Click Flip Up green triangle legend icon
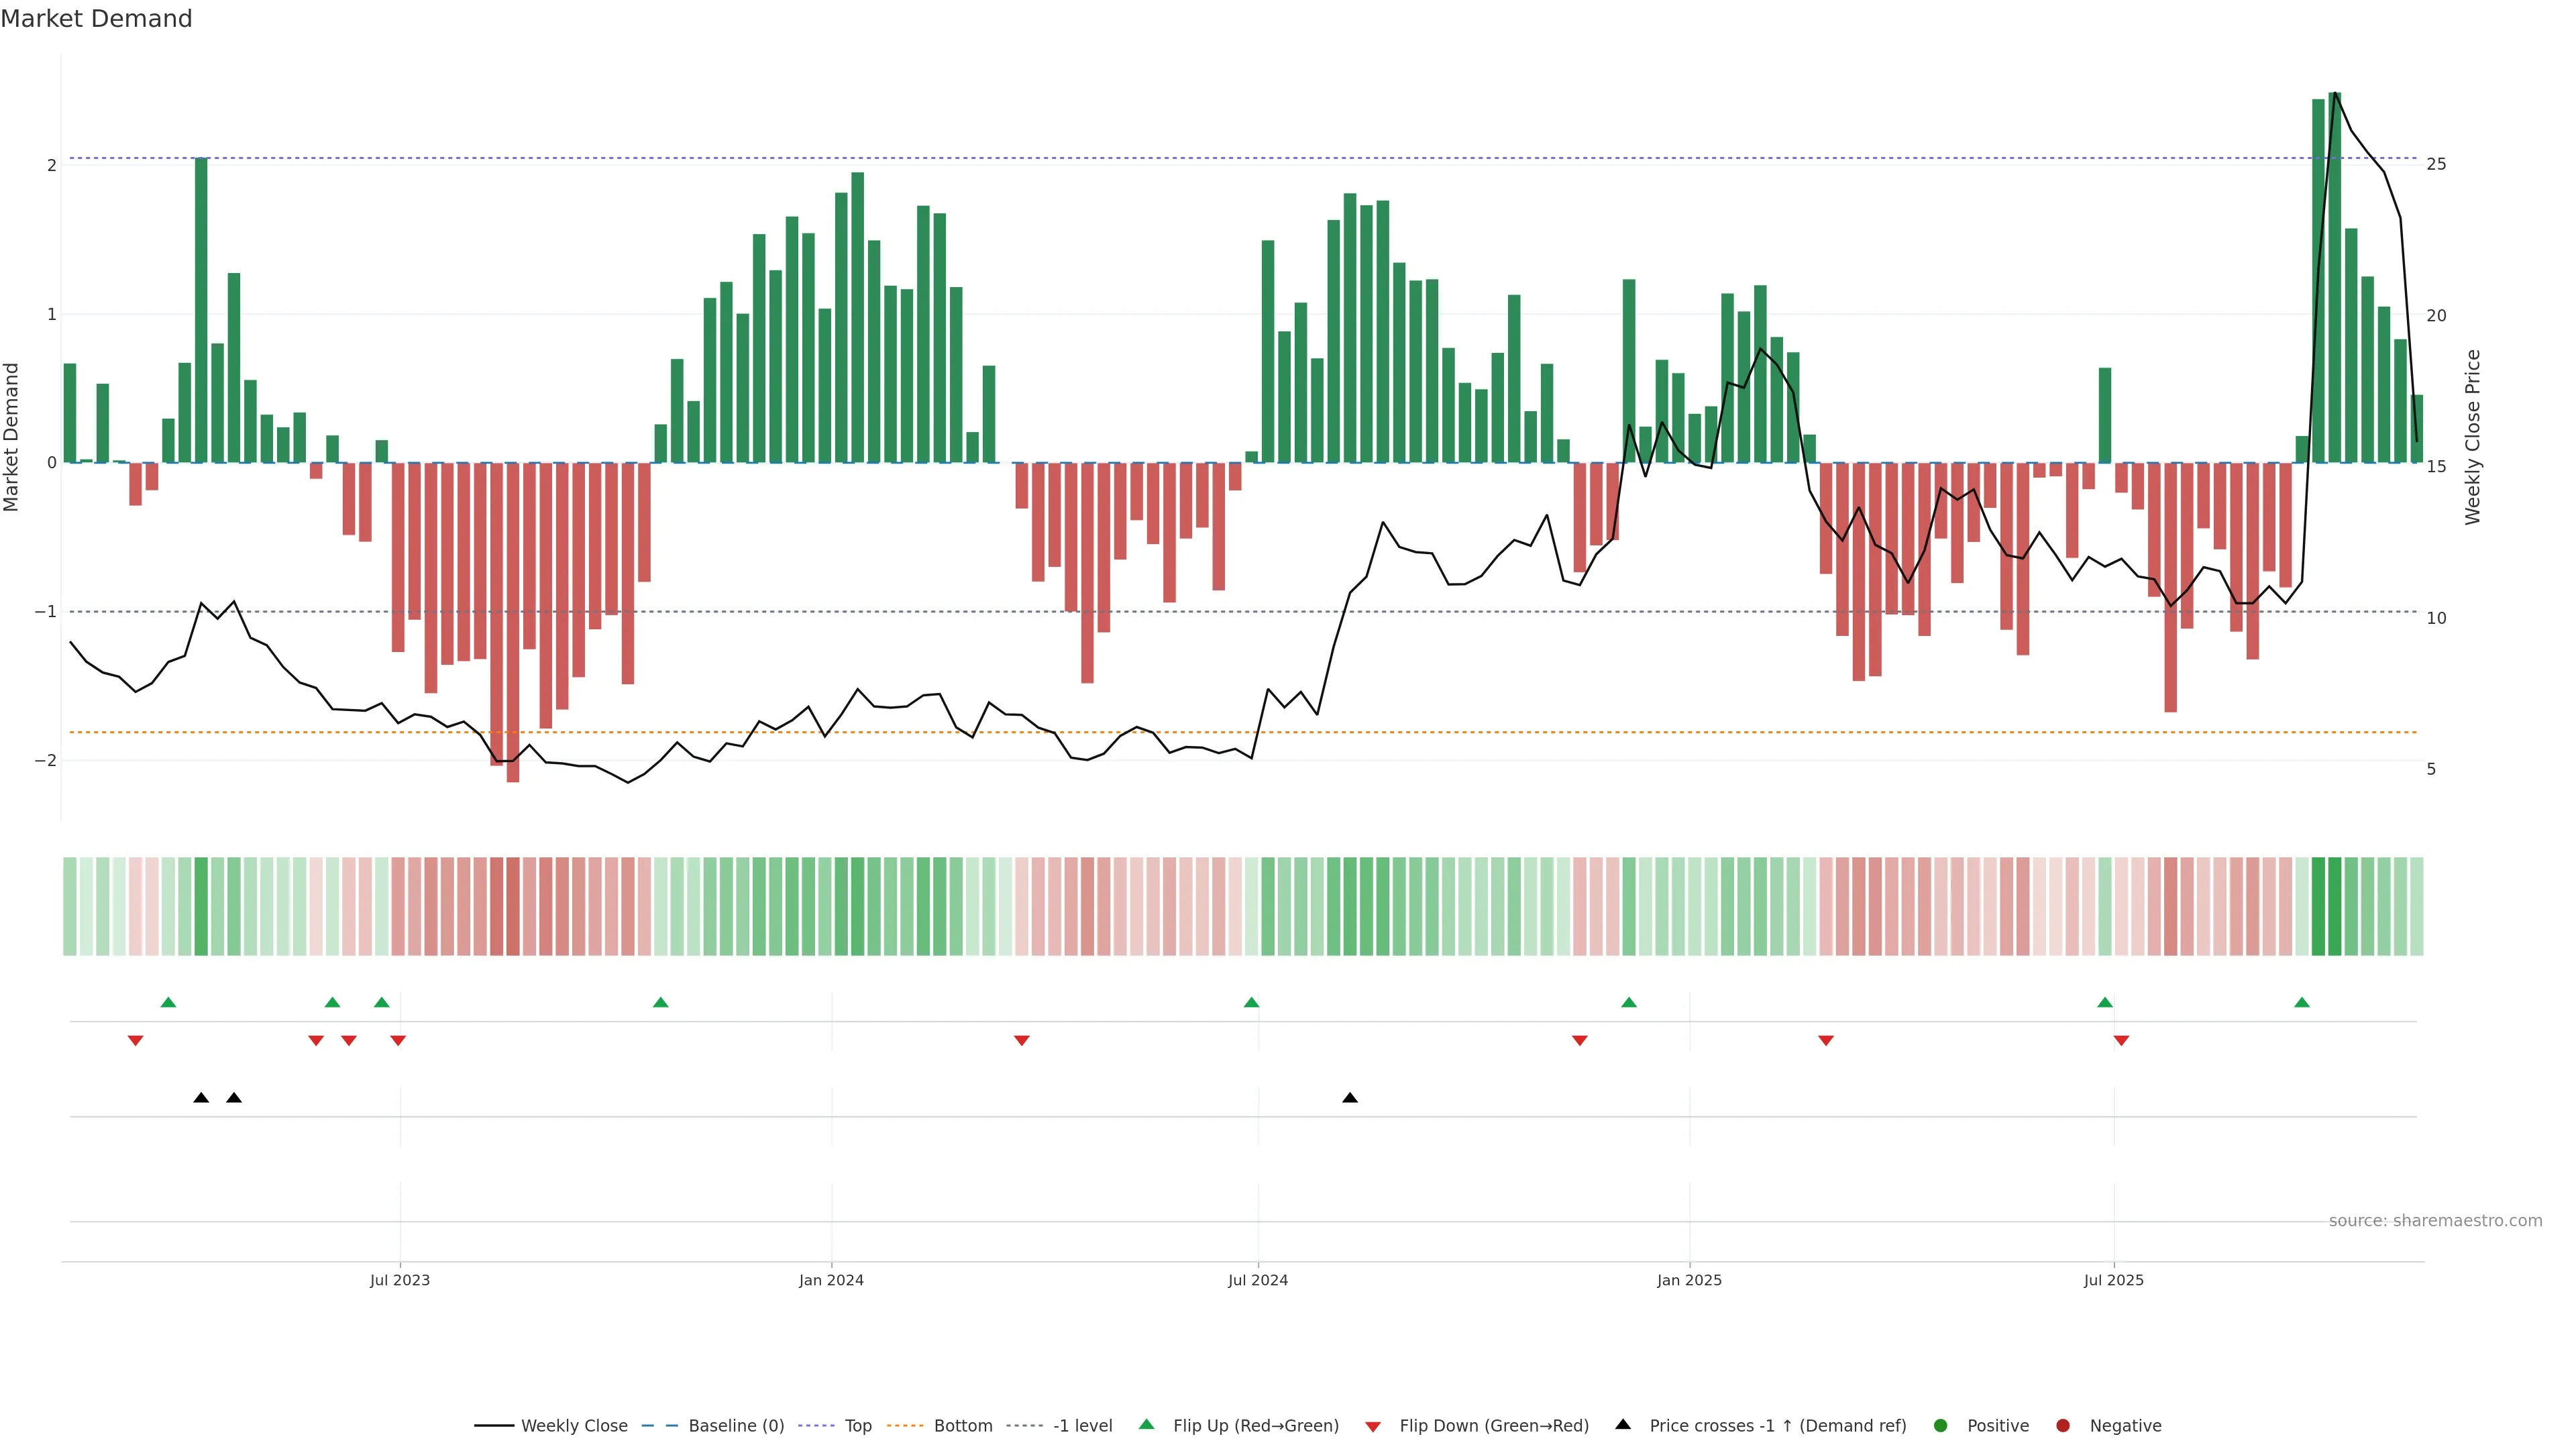Viewport: 2576px width, 1449px height. (1147, 1425)
